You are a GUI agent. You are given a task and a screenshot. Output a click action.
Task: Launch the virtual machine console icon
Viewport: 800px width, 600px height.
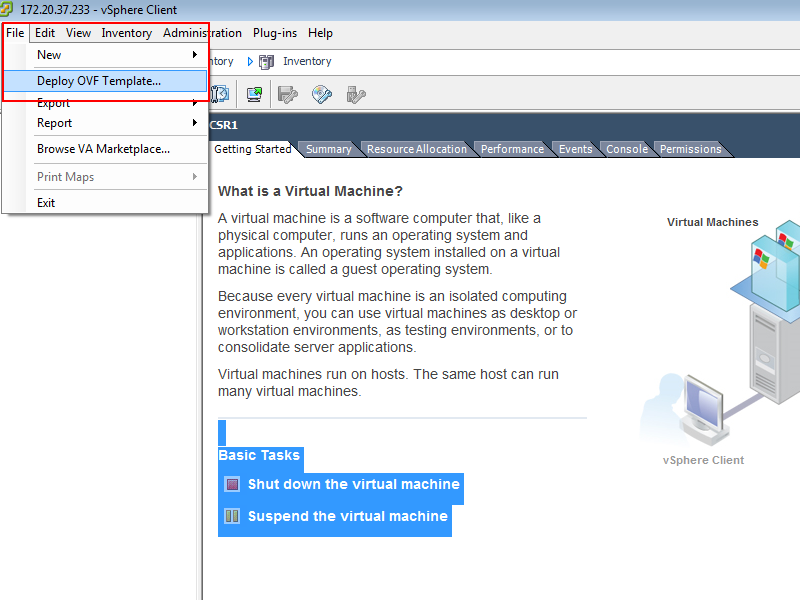coord(254,94)
